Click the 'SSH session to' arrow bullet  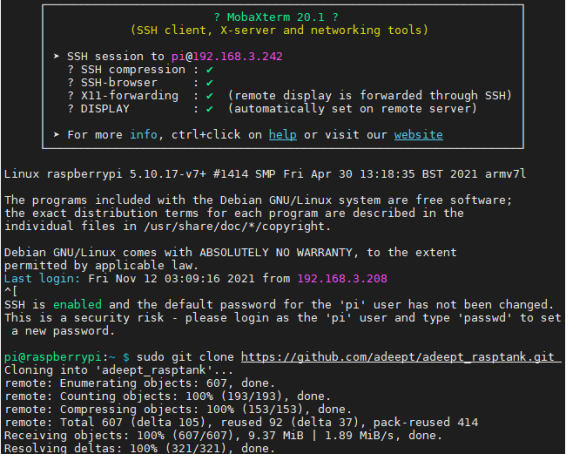pos(56,56)
